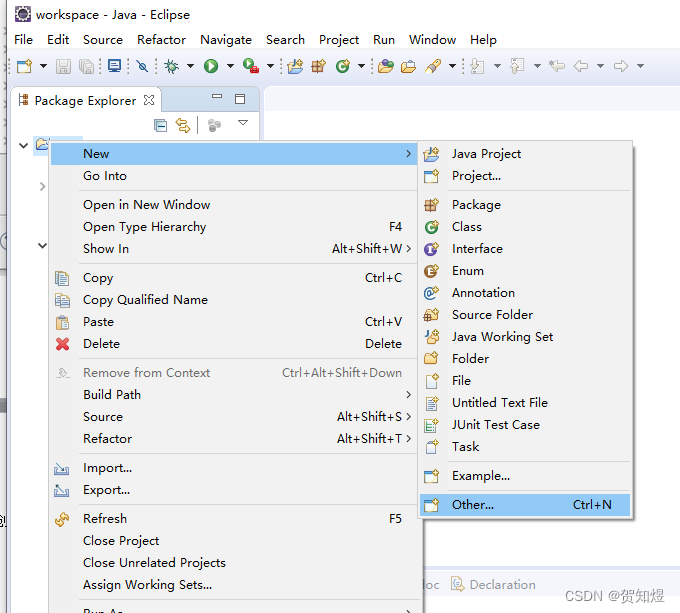
Task: Click the Back navigation arrow icon
Action: click(581, 66)
